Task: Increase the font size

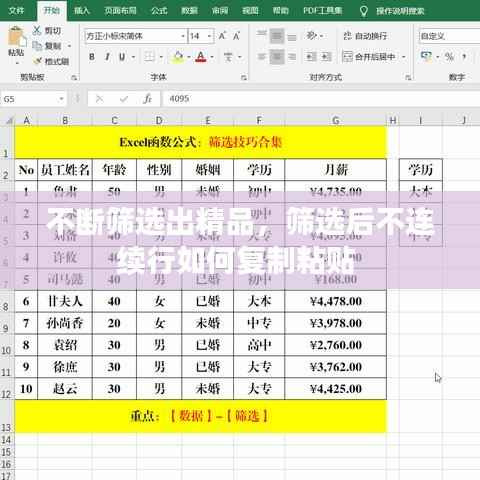Action: [222, 36]
